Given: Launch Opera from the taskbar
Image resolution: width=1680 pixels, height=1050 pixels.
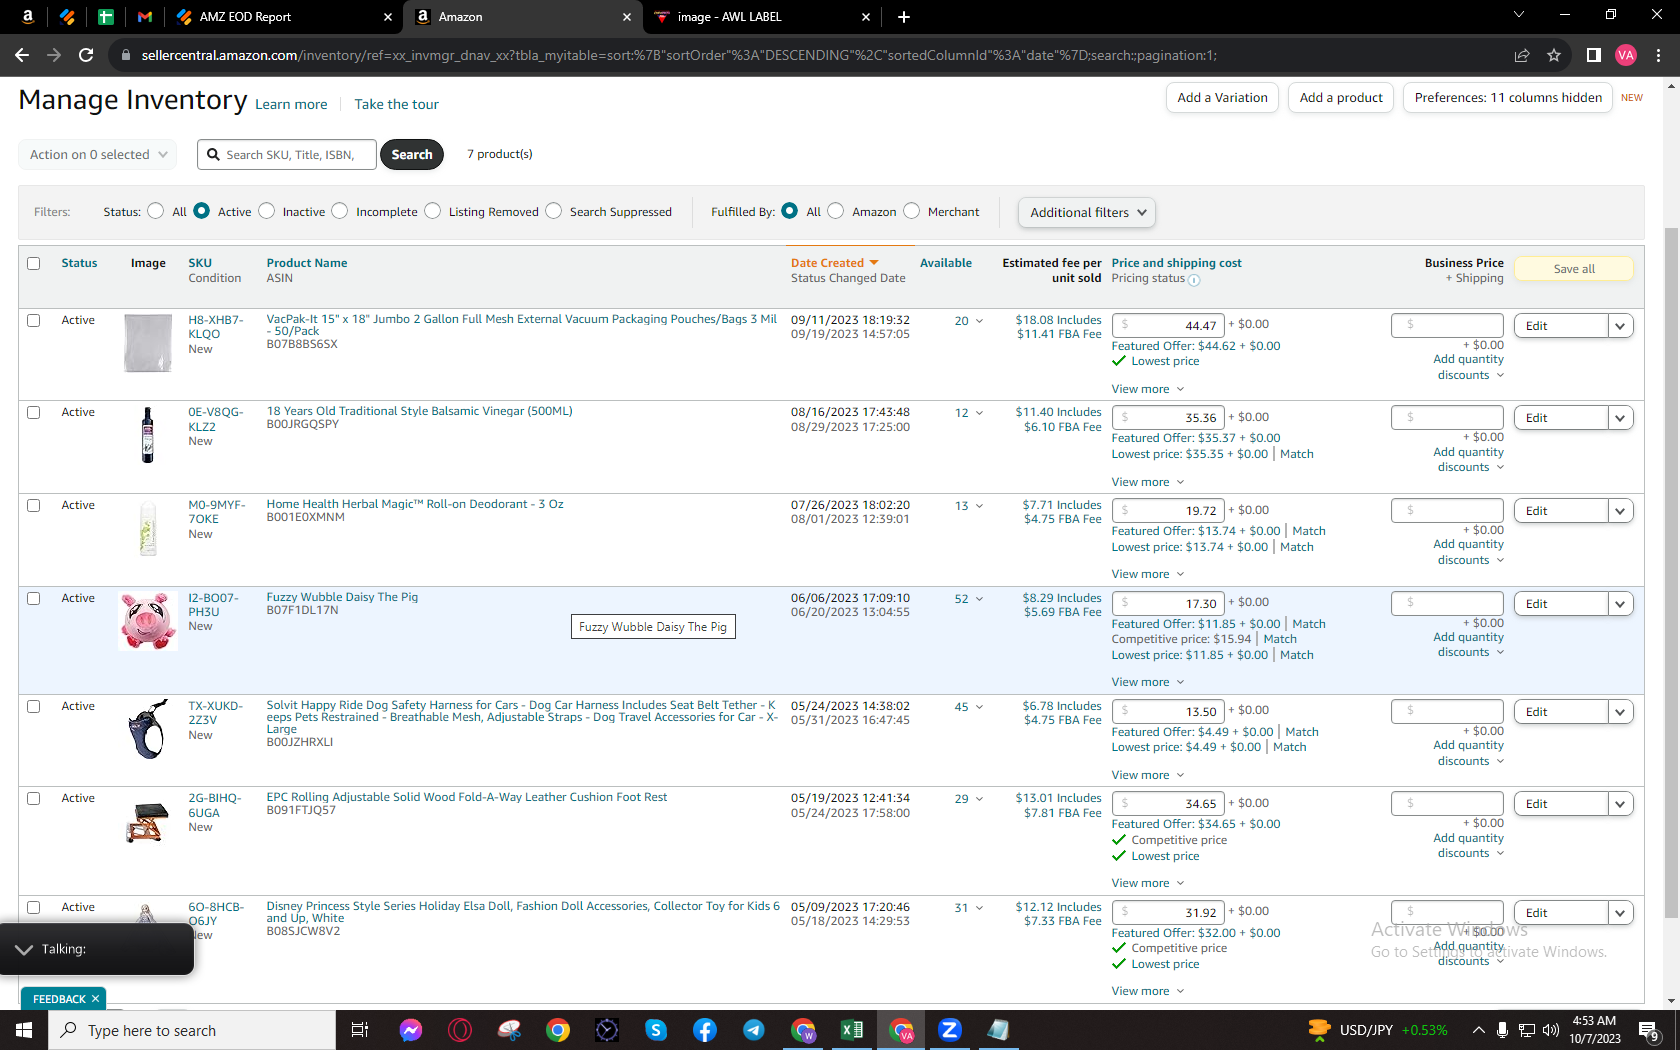Looking at the screenshot, I should 460,1030.
